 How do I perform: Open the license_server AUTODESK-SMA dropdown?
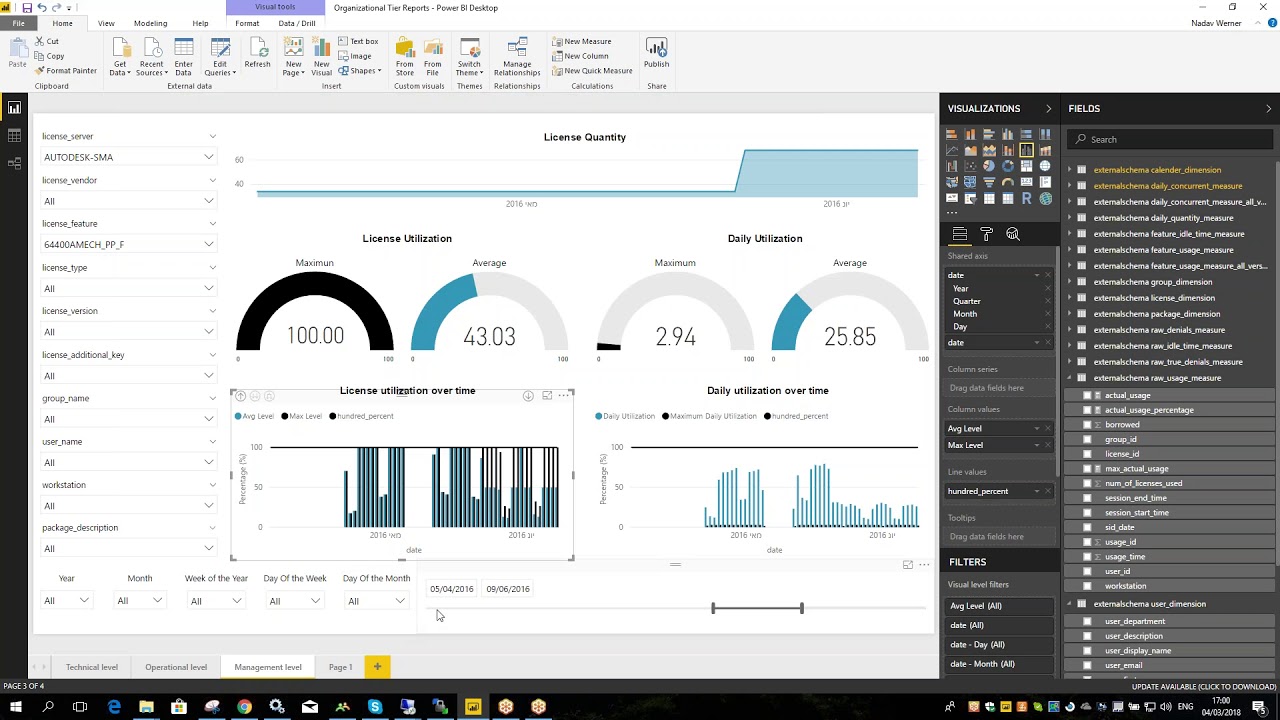pos(129,157)
